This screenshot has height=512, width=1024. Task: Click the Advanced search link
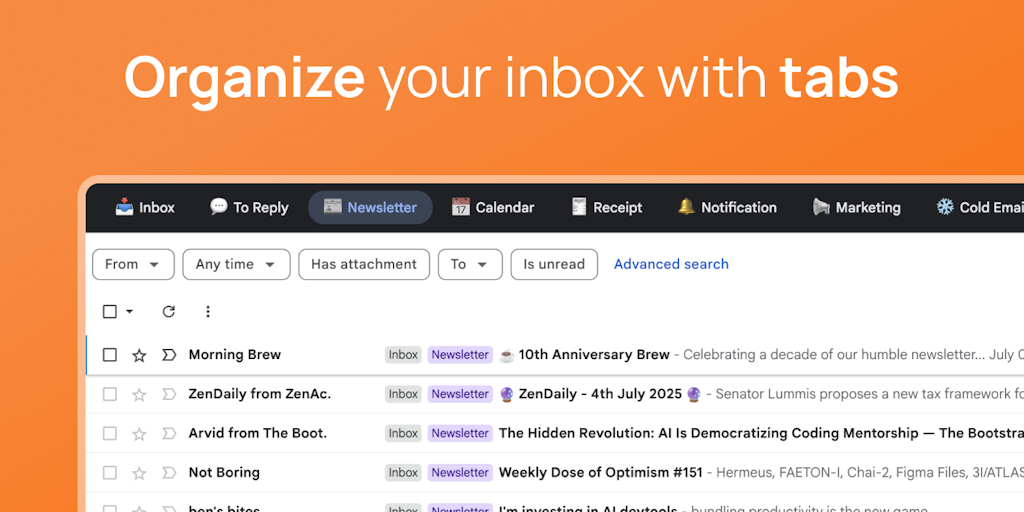point(671,264)
